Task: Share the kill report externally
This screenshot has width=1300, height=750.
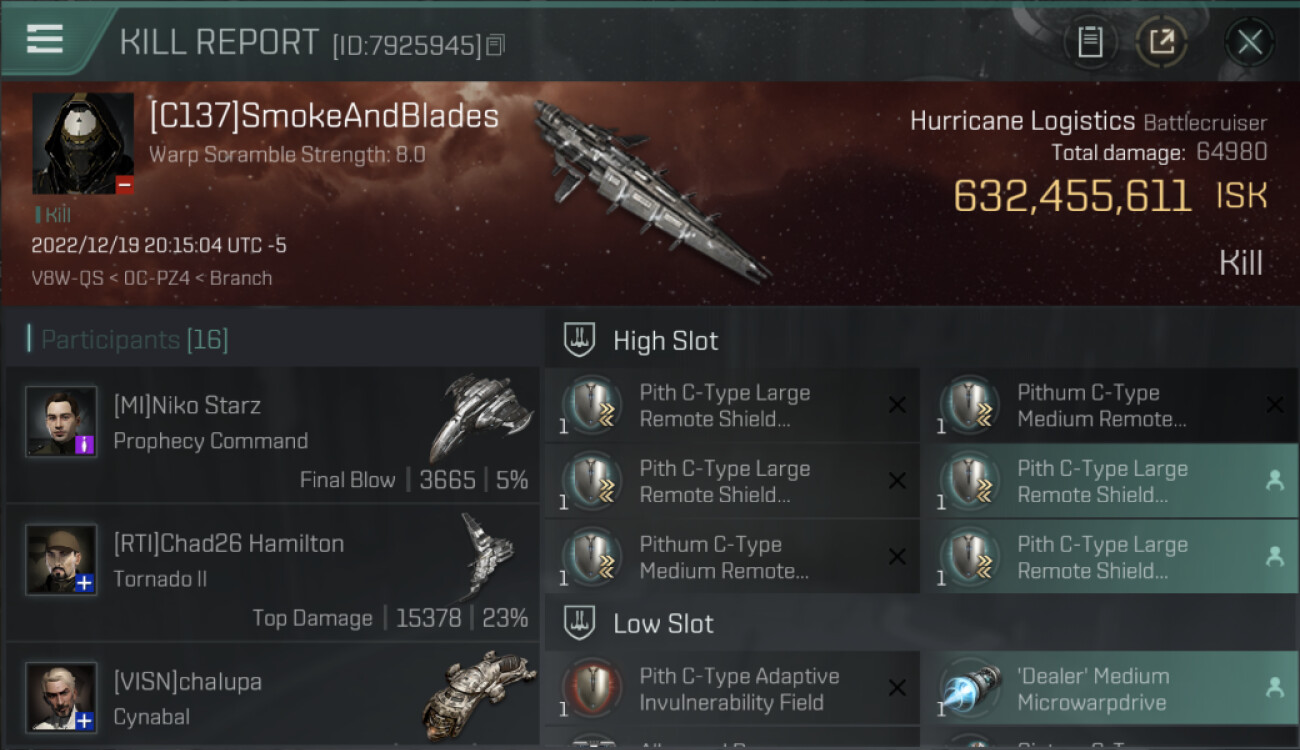Action: click(1161, 42)
